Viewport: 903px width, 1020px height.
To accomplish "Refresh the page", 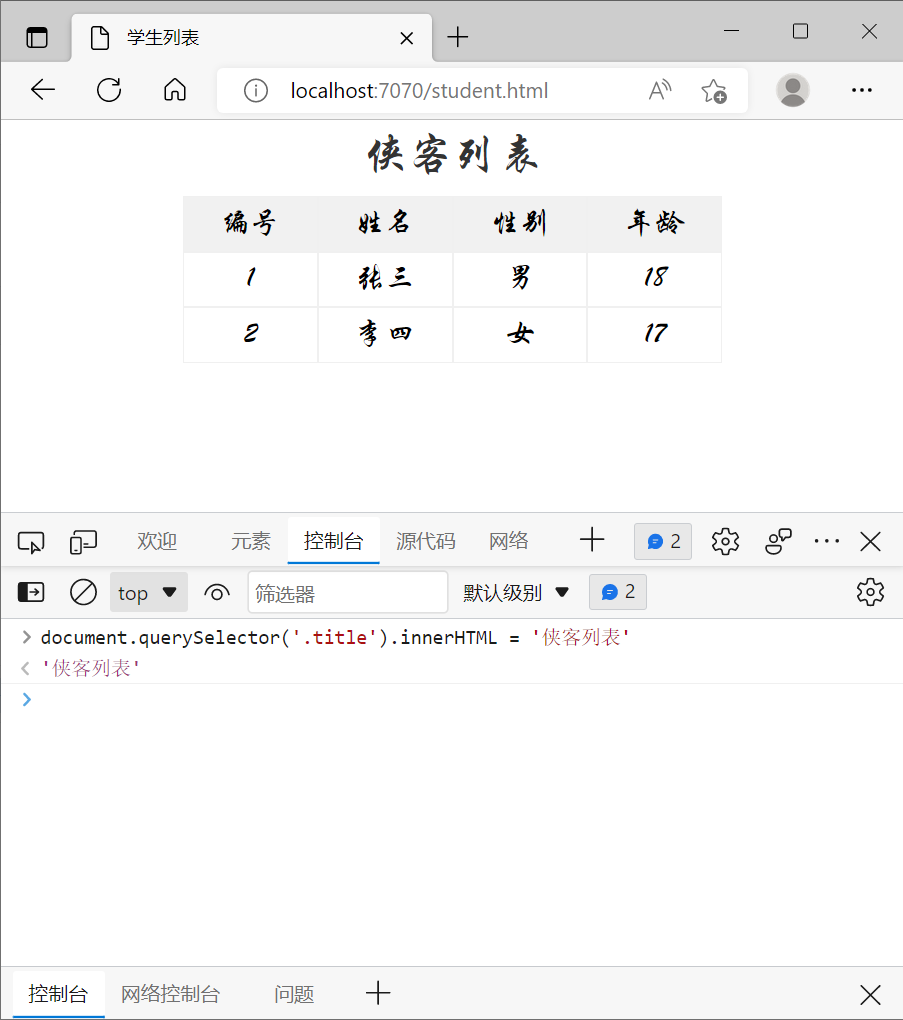I will point(109,90).
